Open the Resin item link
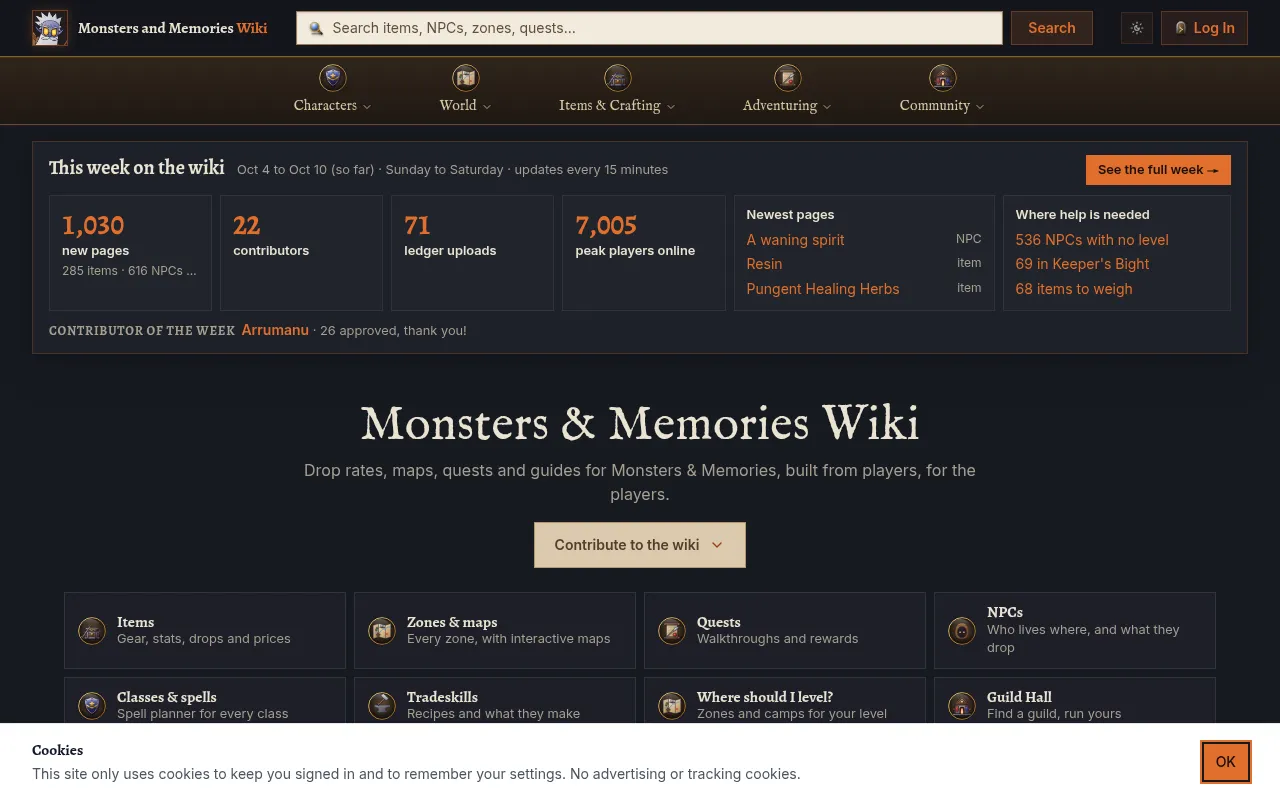Viewport: 1280px width, 800px height. click(x=764, y=264)
